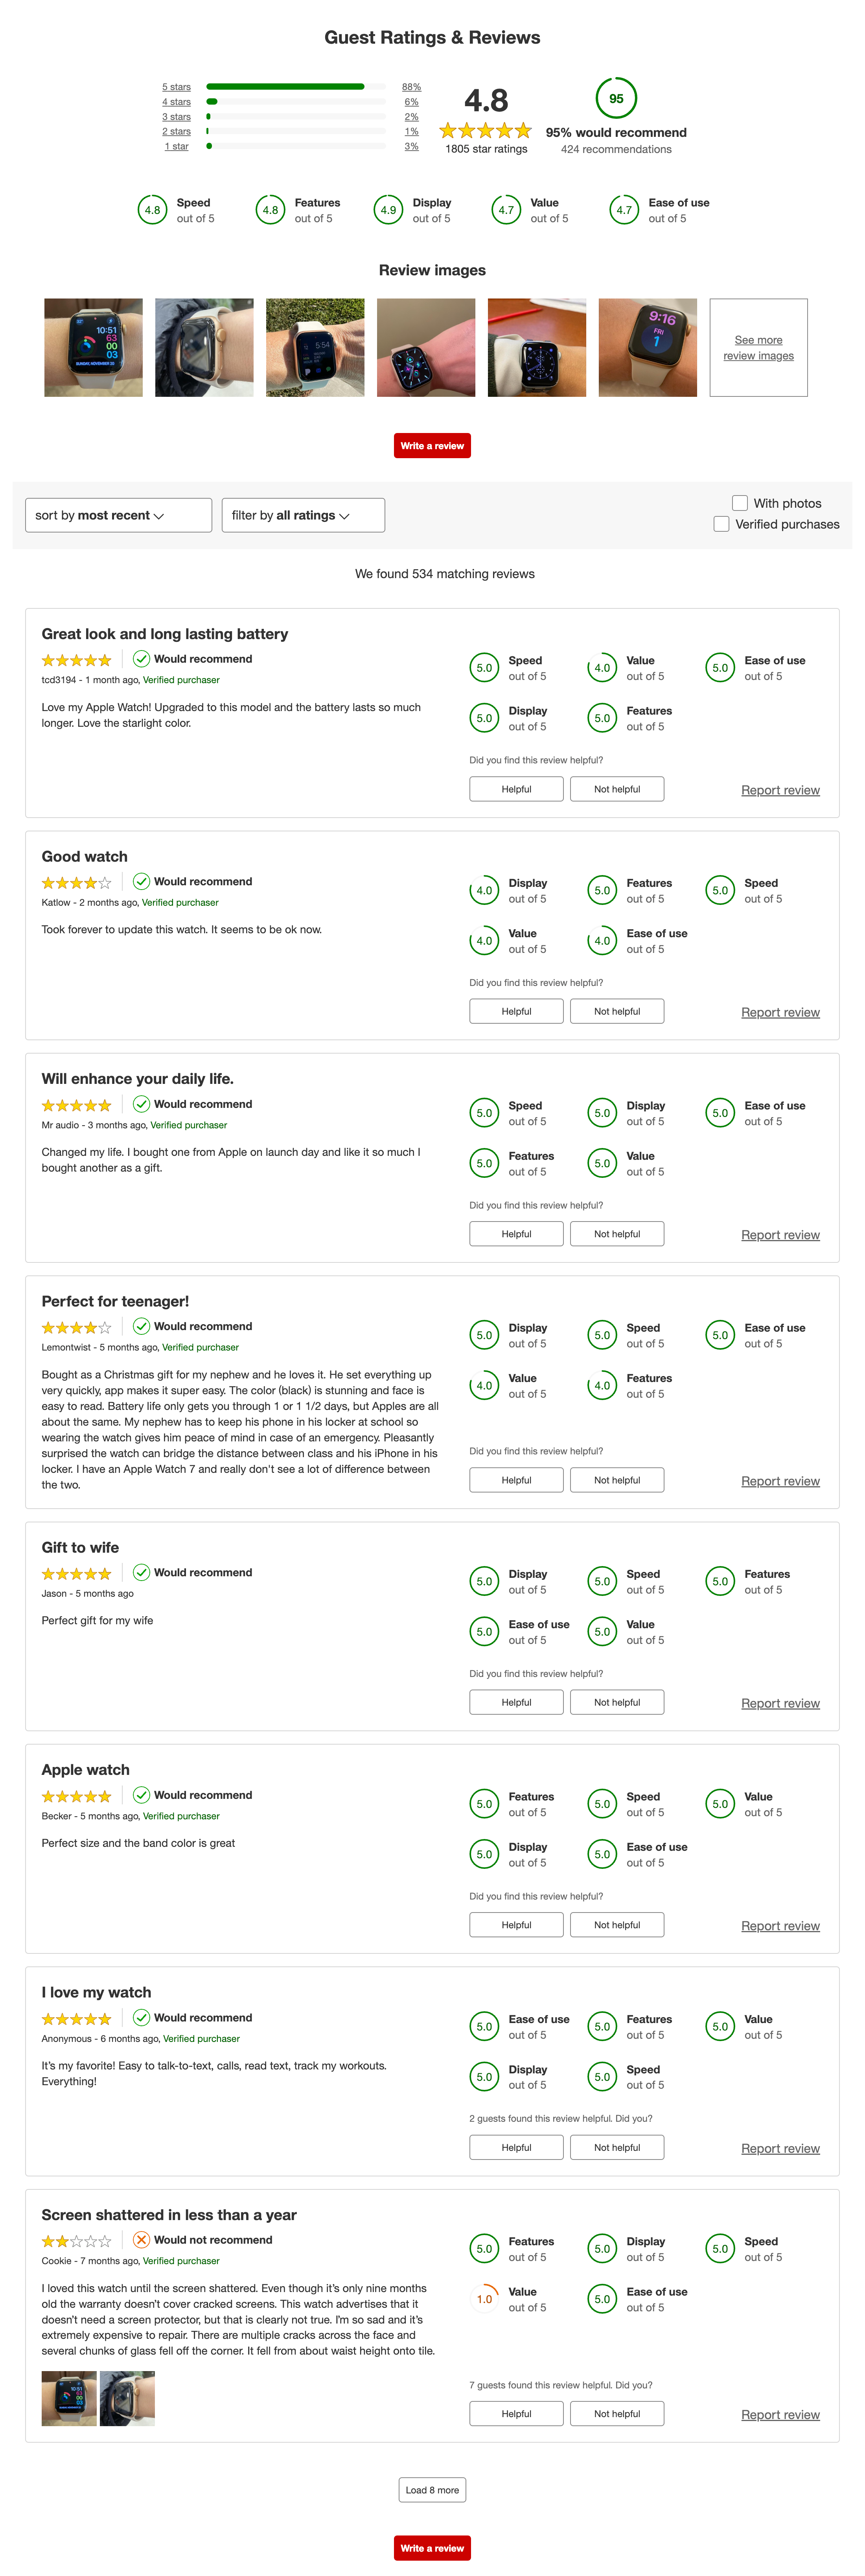The image size is (865, 2576).
Task: Click the Write a review button
Action: click(x=432, y=445)
